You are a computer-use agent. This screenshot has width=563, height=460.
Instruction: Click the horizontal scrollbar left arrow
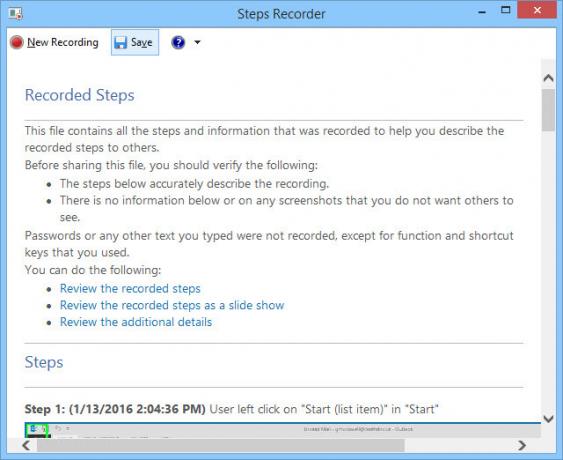(x=26, y=446)
